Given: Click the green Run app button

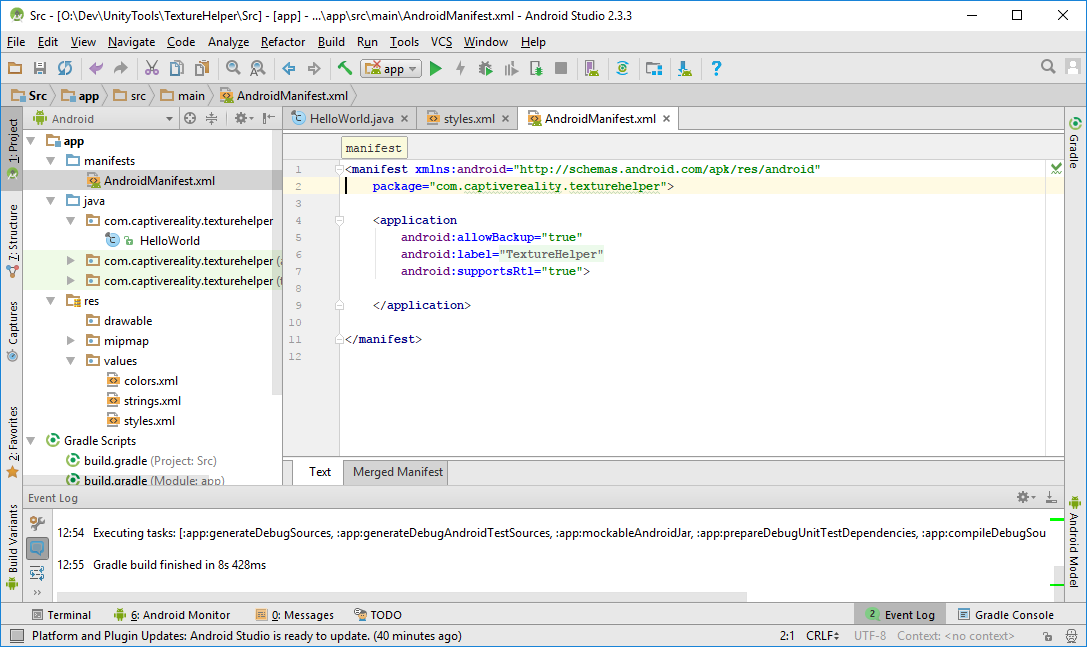Looking at the screenshot, I should (x=435, y=68).
